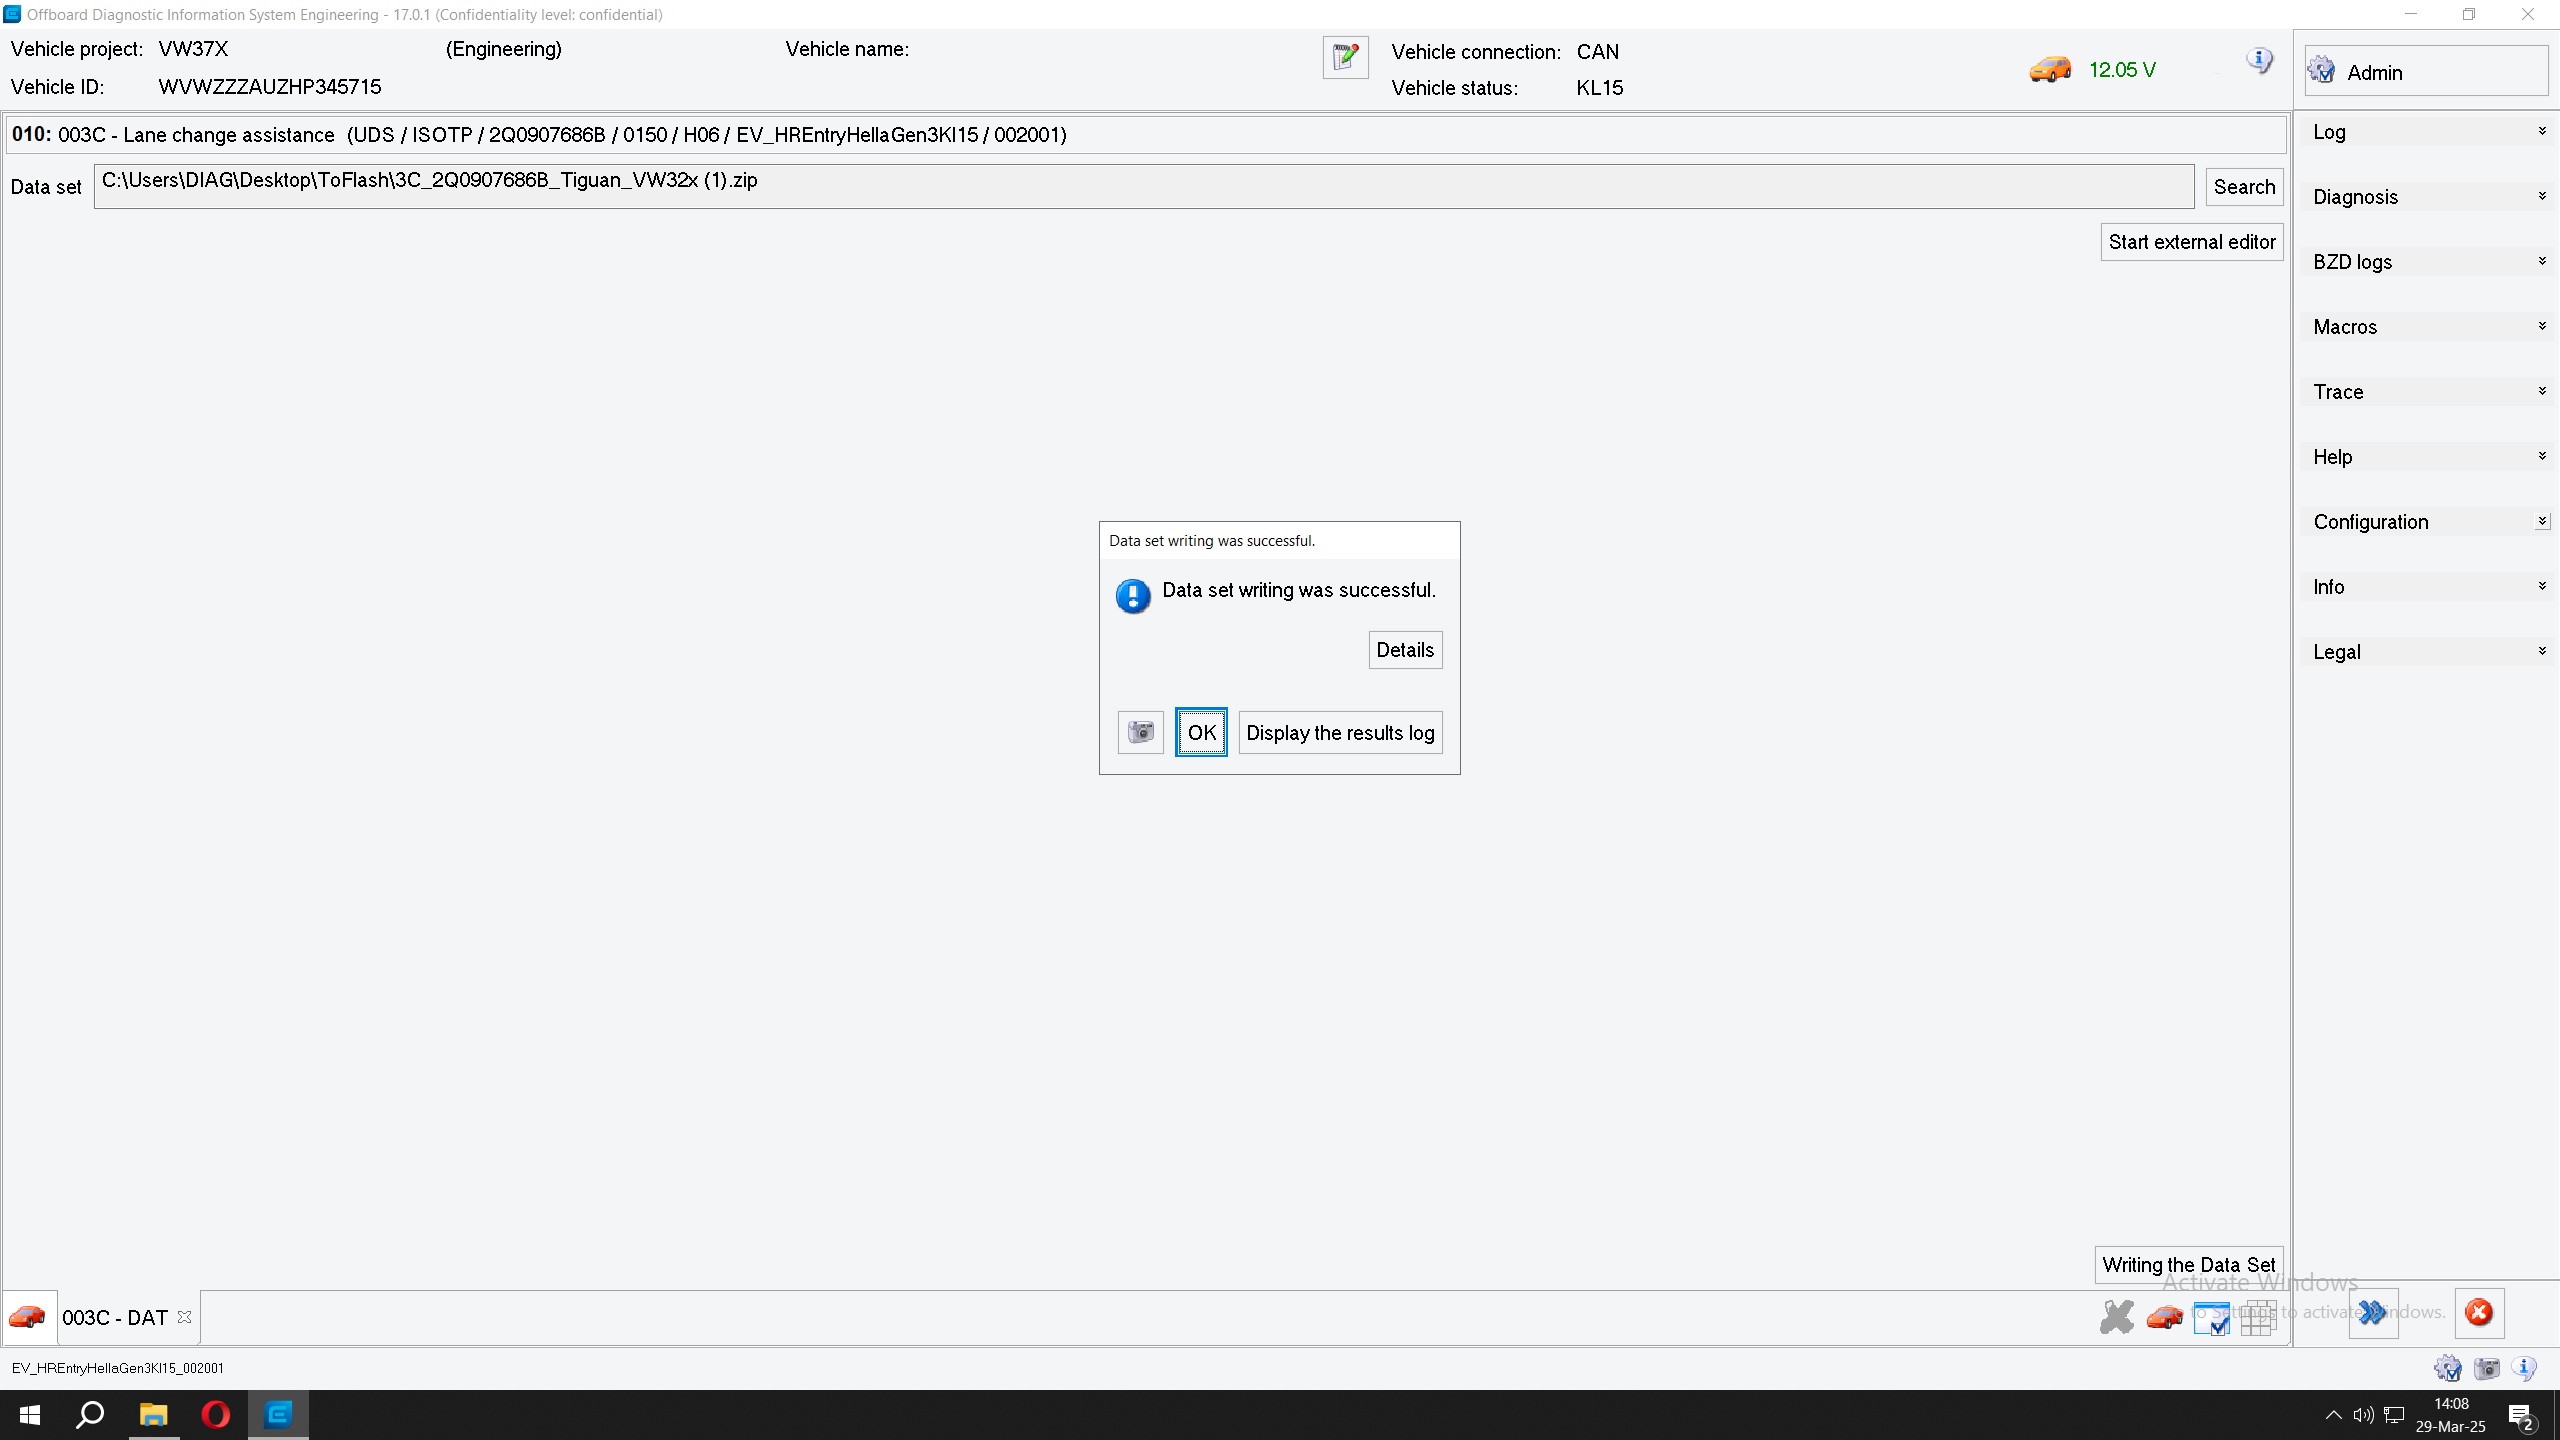Image resolution: width=2560 pixels, height=1440 pixels.
Task: Close the 003C - DAT tab
Action: point(184,1317)
